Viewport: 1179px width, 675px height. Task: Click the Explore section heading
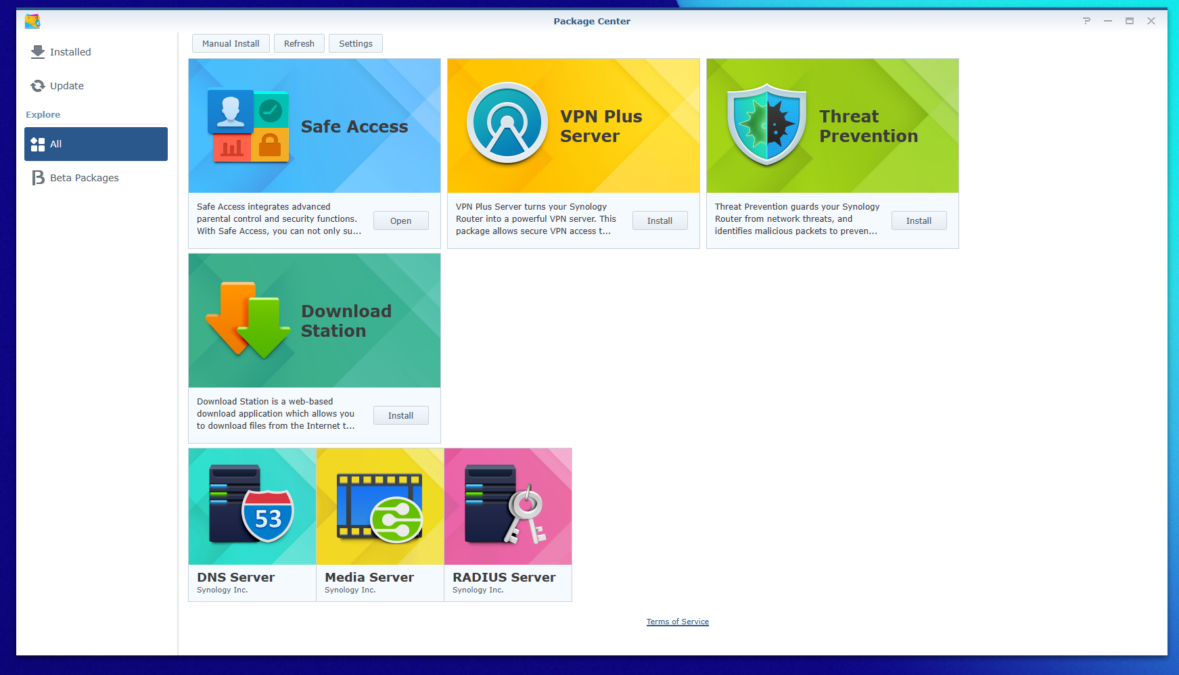coord(43,114)
